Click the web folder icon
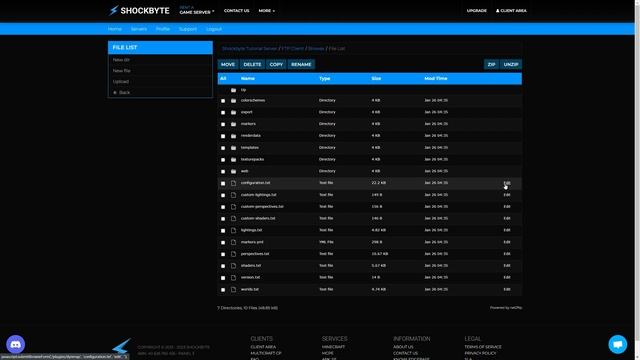This screenshot has width=640, height=360. [x=233, y=171]
